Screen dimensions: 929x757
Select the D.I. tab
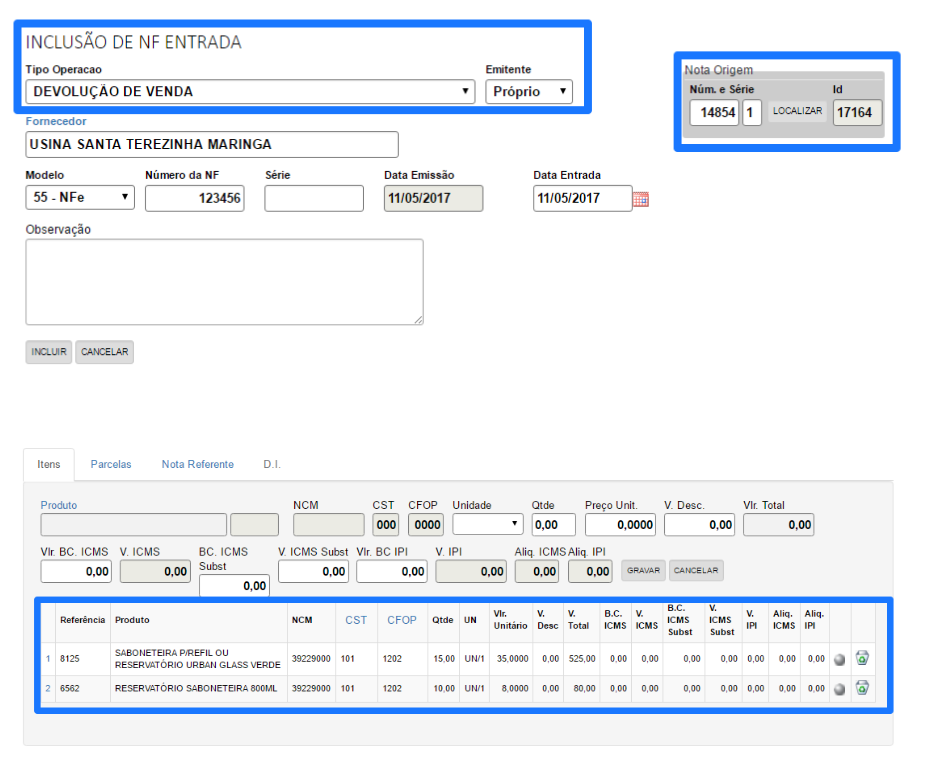click(272, 464)
